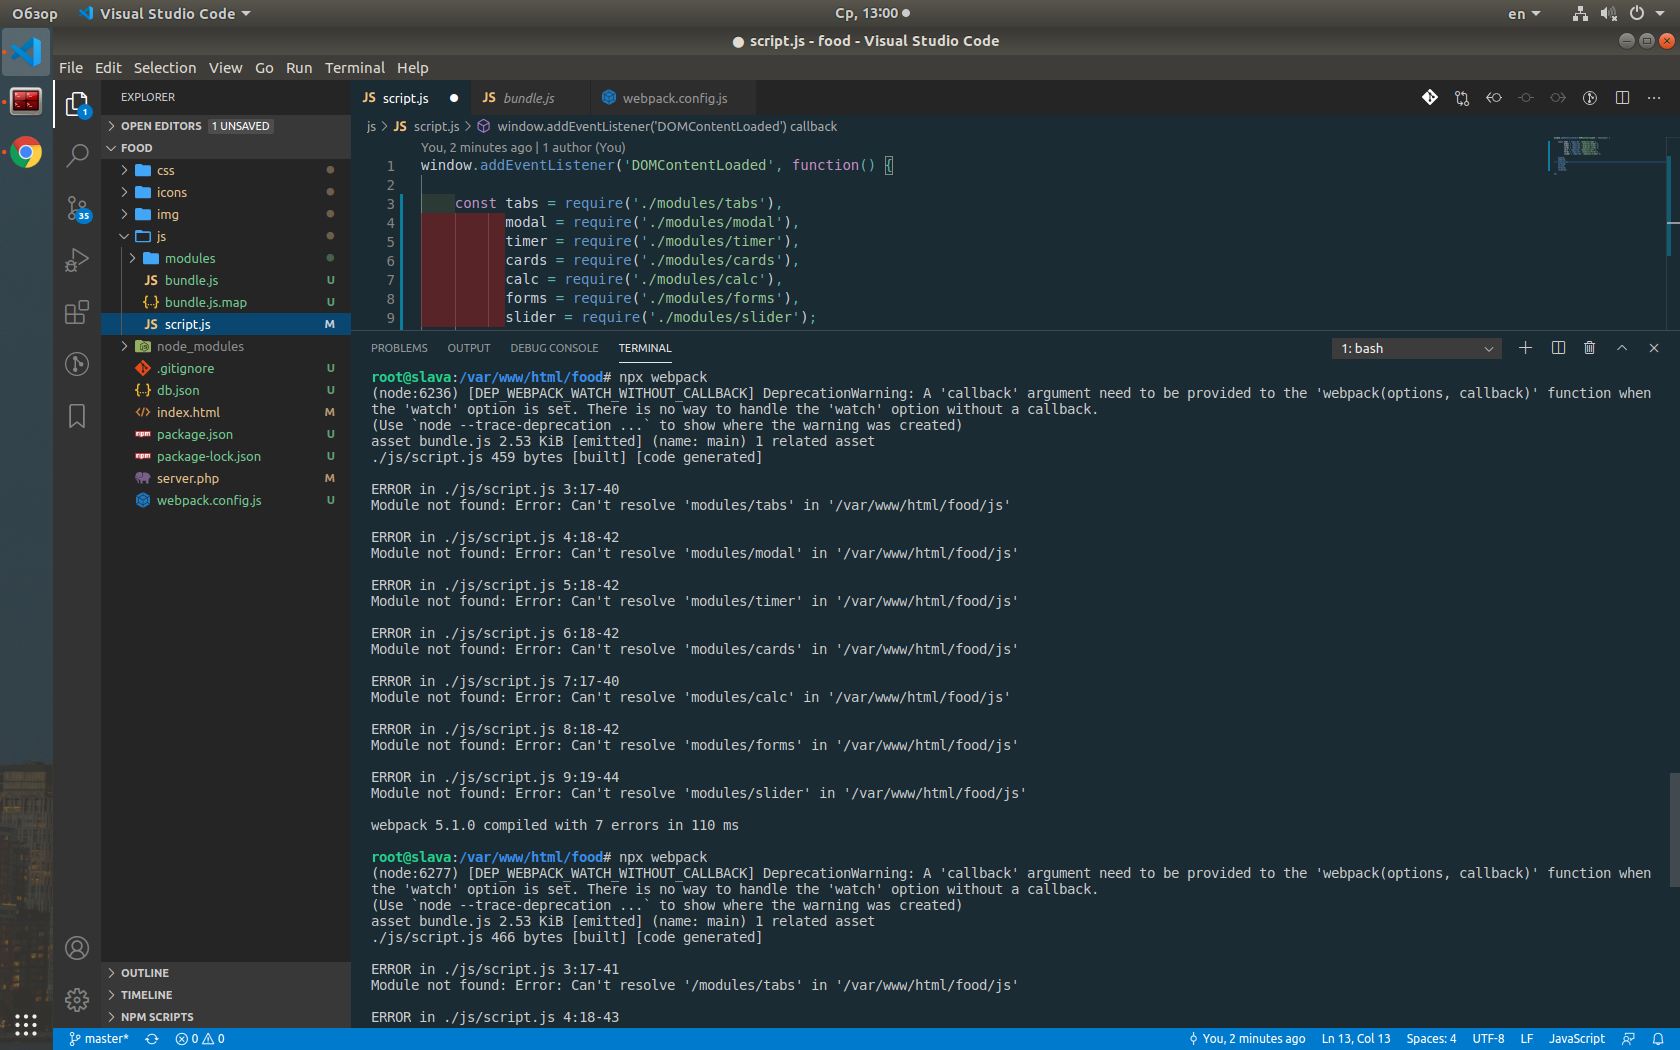
Task: Switch to the PROBLEMS panel tab
Action: tap(399, 348)
